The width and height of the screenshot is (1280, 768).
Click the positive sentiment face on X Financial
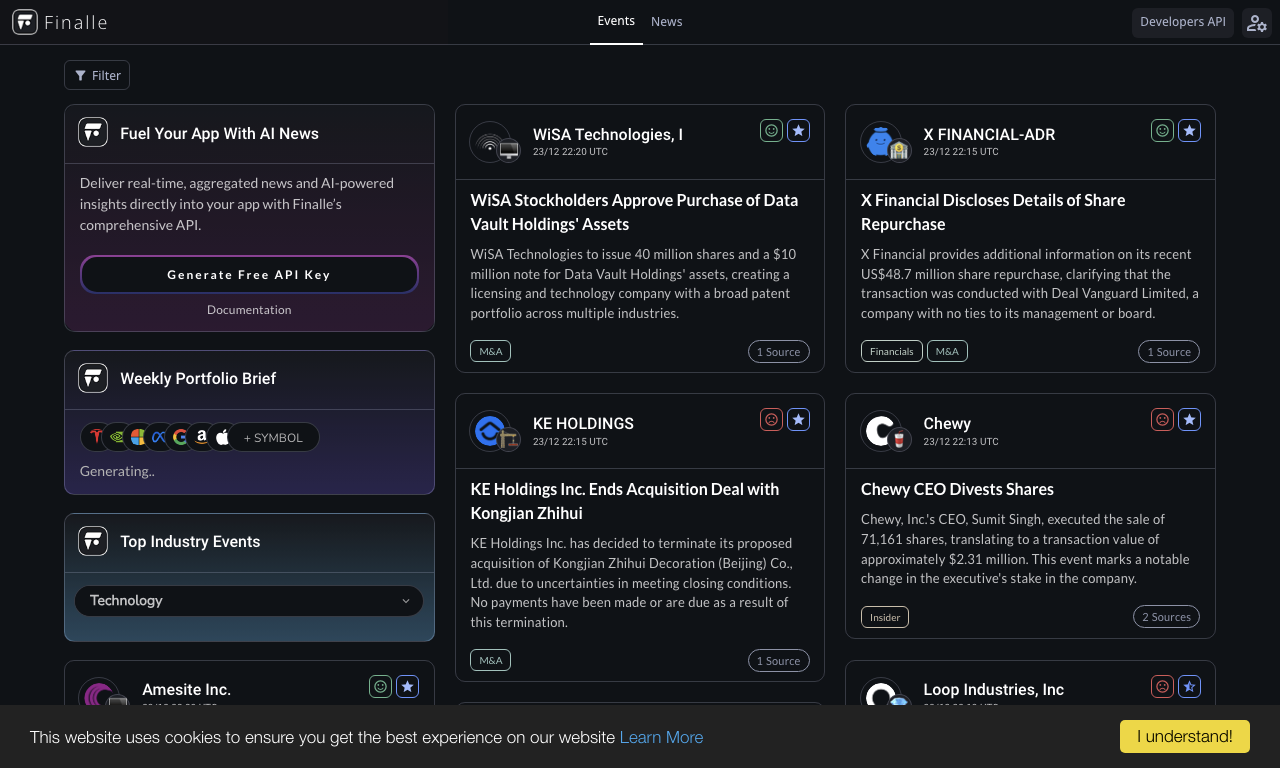pos(1162,130)
